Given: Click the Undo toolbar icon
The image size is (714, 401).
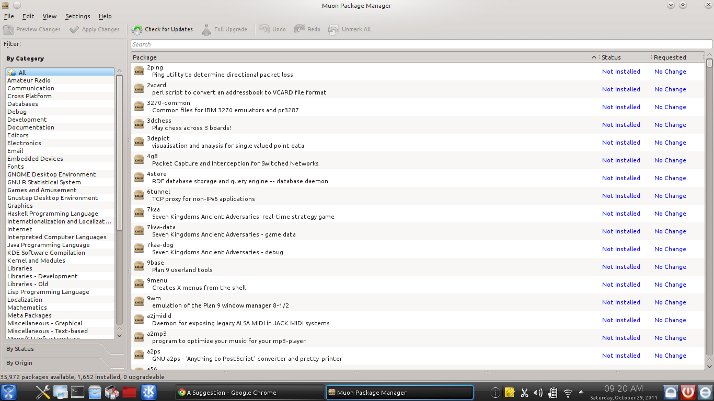Looking at the screenshot, I should [265, 30].
